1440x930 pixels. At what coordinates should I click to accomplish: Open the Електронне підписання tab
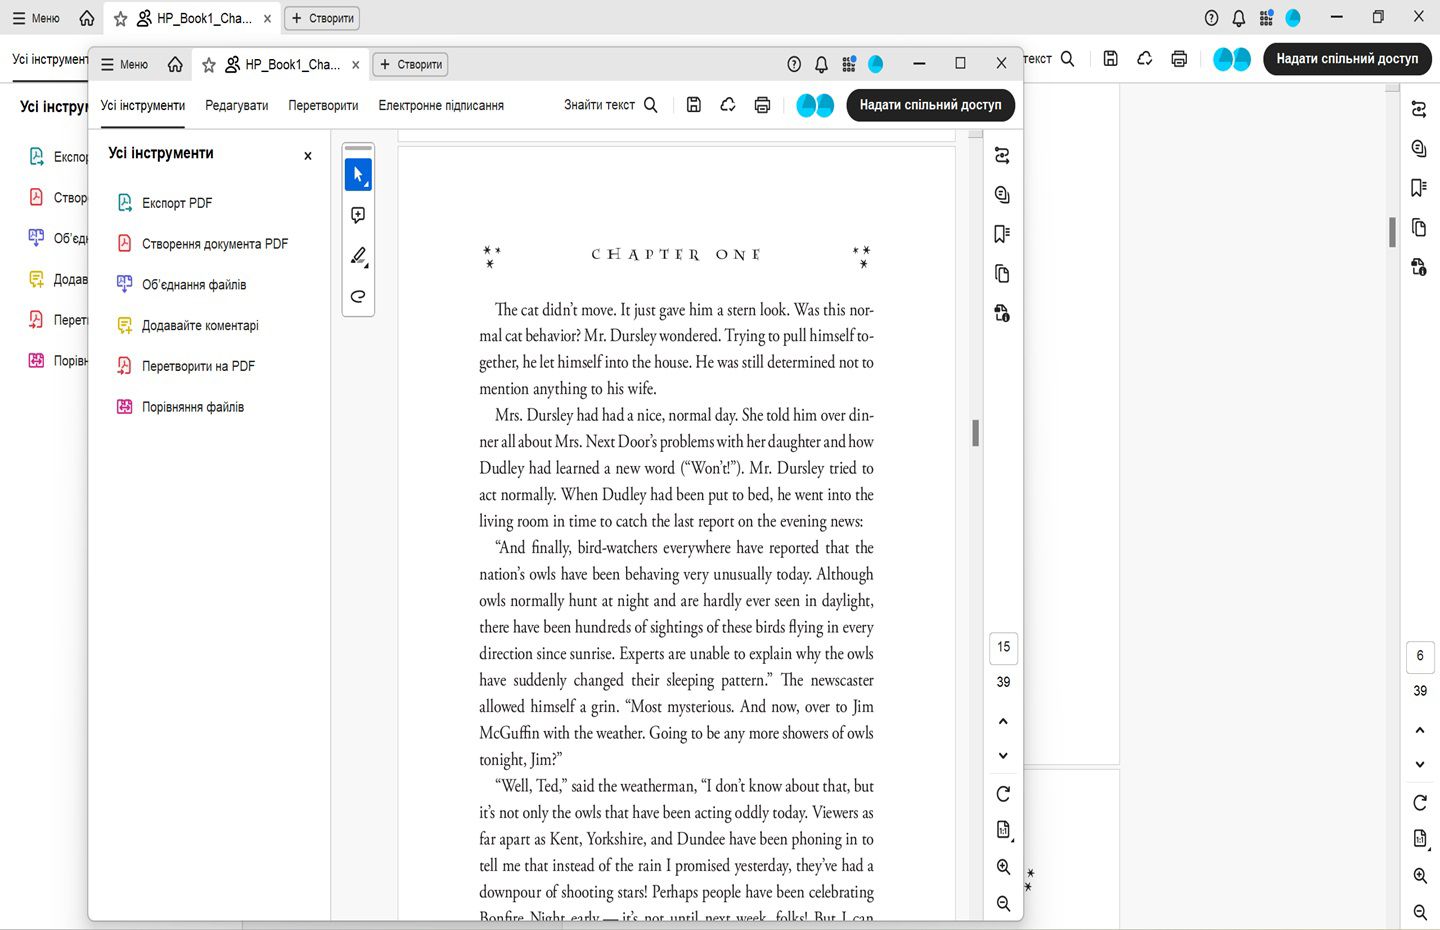(441, 105)
